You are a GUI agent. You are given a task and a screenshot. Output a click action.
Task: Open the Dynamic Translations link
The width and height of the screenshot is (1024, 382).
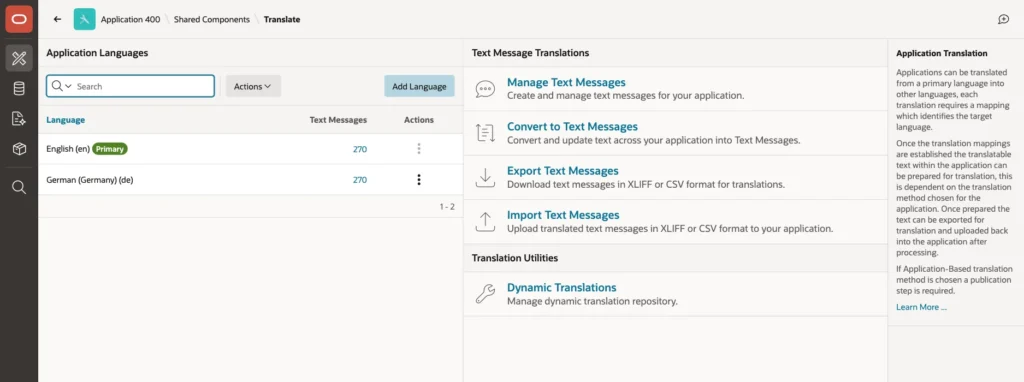[562, 287]
